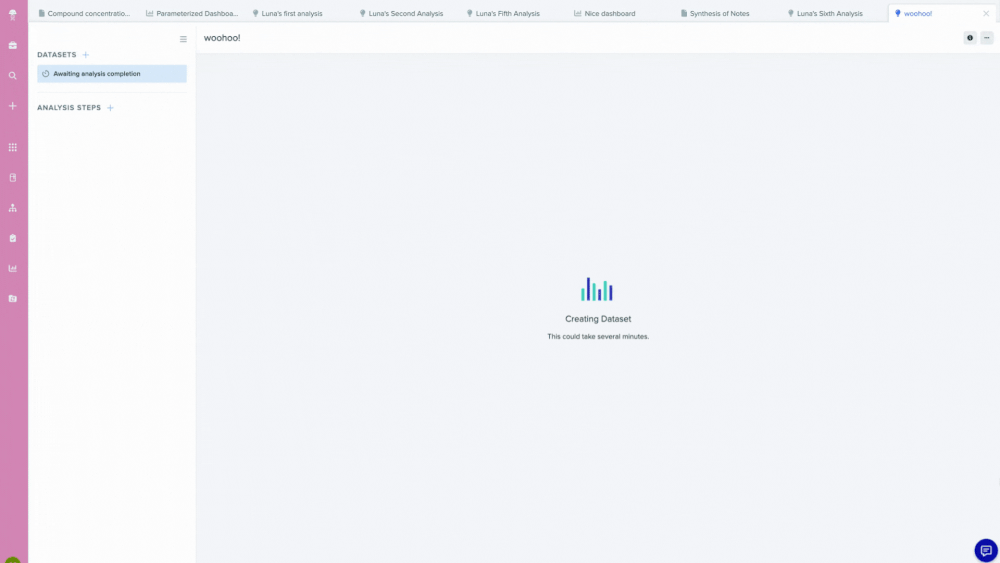
Task: Switch to the Parameterized Dashboa... tab
Action: 191,13
